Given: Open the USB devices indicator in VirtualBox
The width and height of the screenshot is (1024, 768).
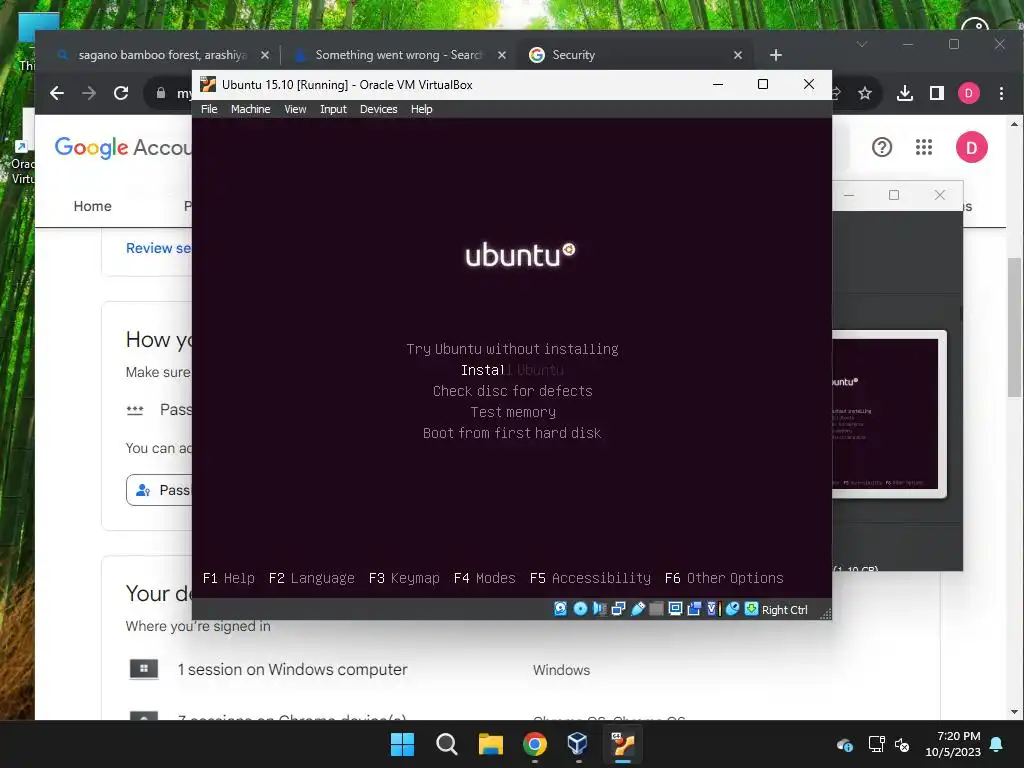Looking at the screenshot, I should click(637, 609).
